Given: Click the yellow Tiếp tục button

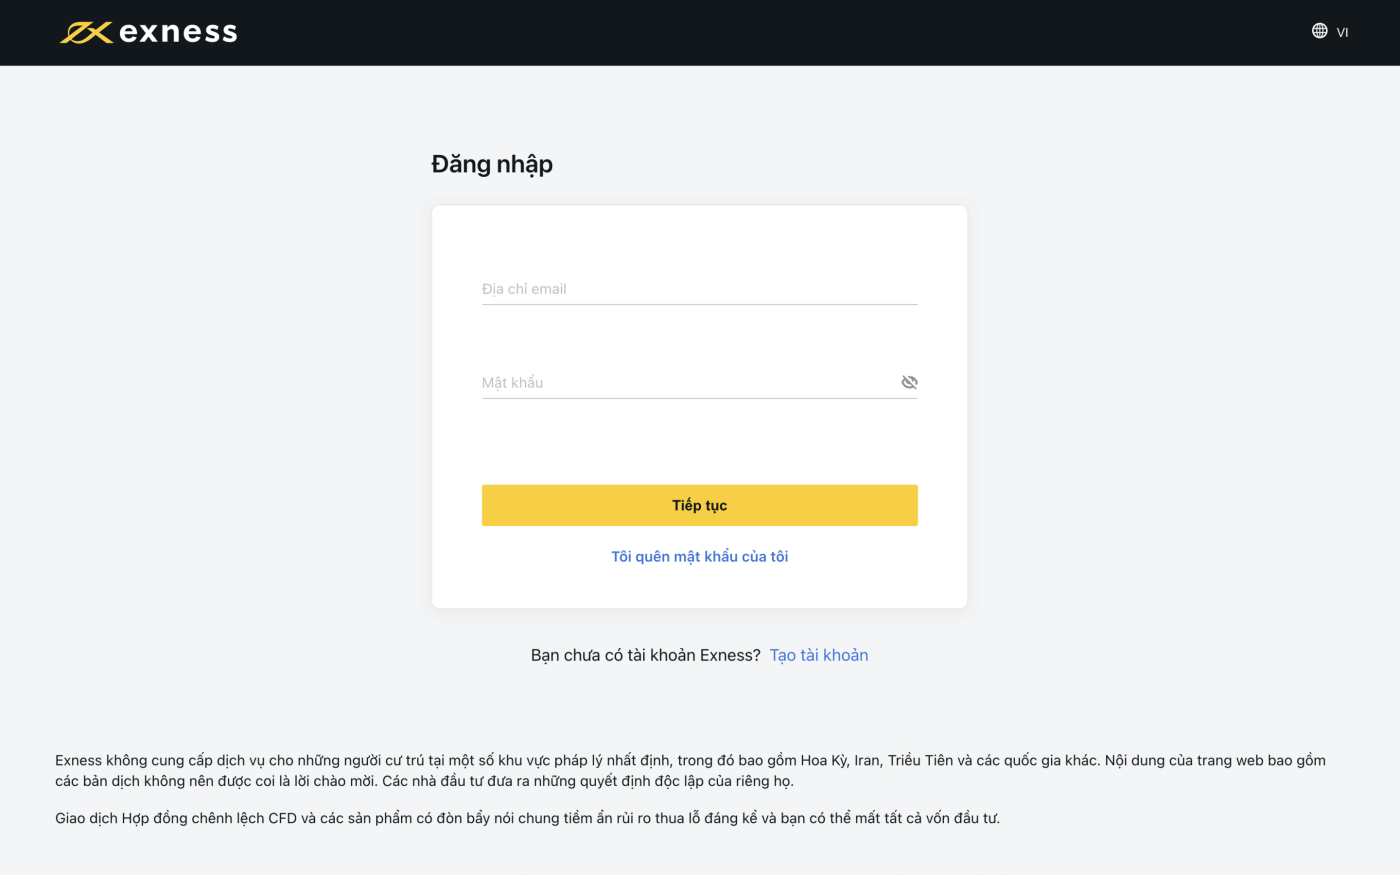Looking at the screenshot, I should click(x=699, y=505).
